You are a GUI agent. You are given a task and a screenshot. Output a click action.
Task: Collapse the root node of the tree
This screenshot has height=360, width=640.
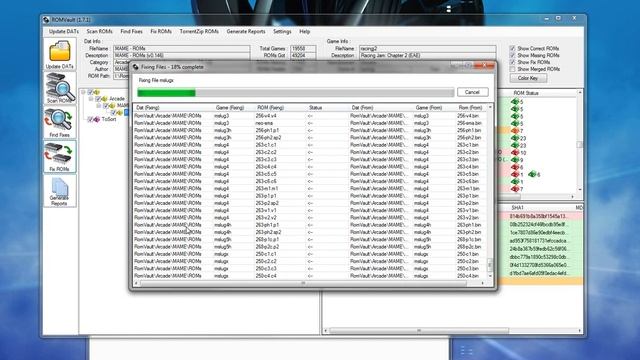tap(84, 92)
